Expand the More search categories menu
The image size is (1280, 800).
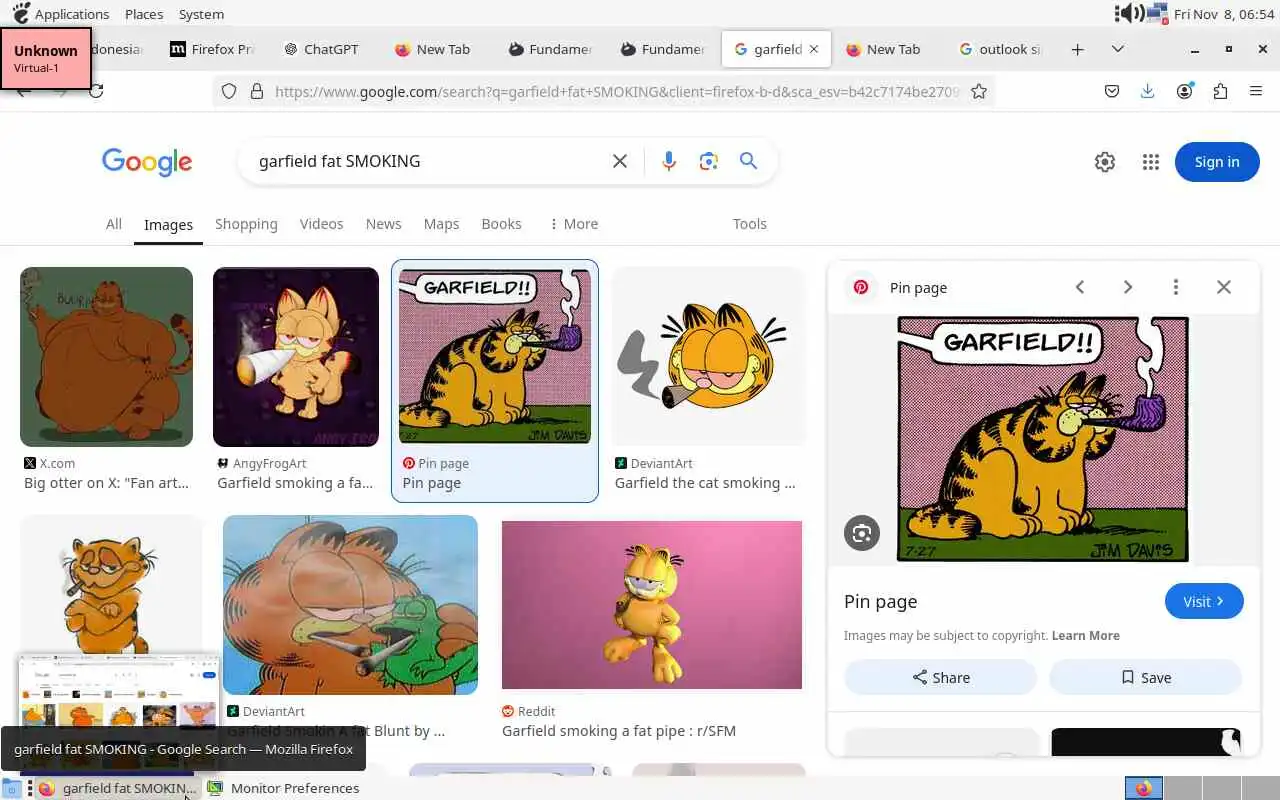pos(574,224)
